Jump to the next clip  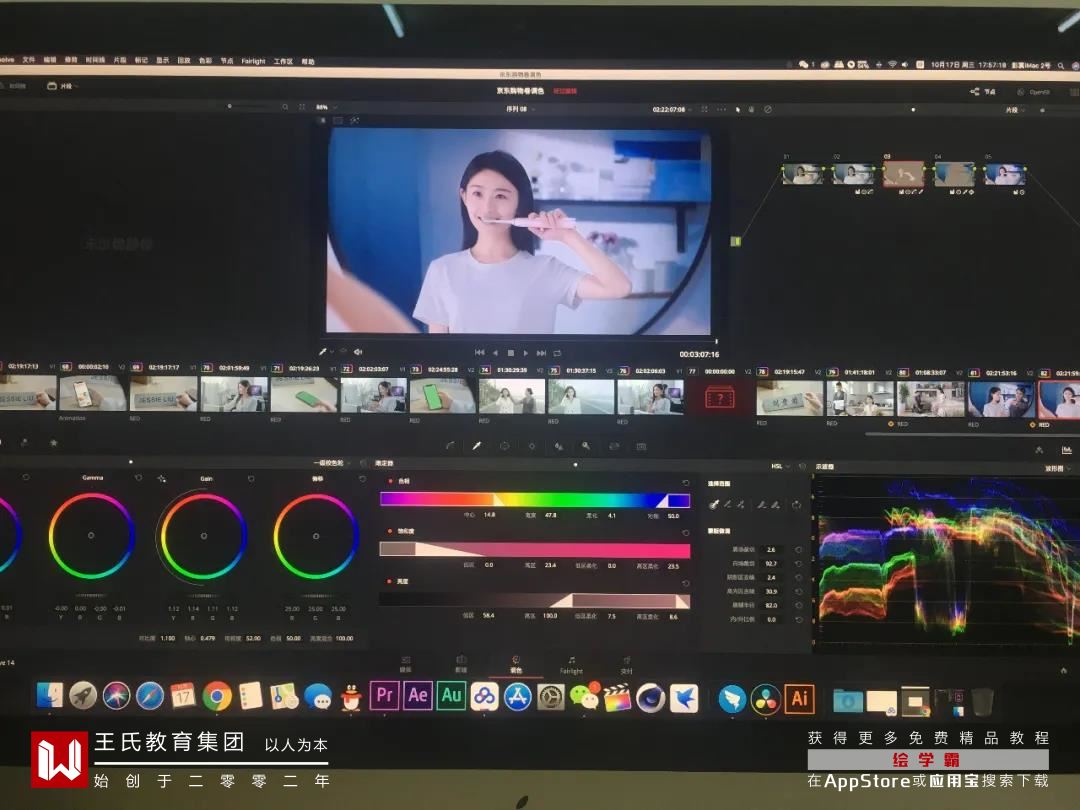pyautogui.click(x=541, y=353)
